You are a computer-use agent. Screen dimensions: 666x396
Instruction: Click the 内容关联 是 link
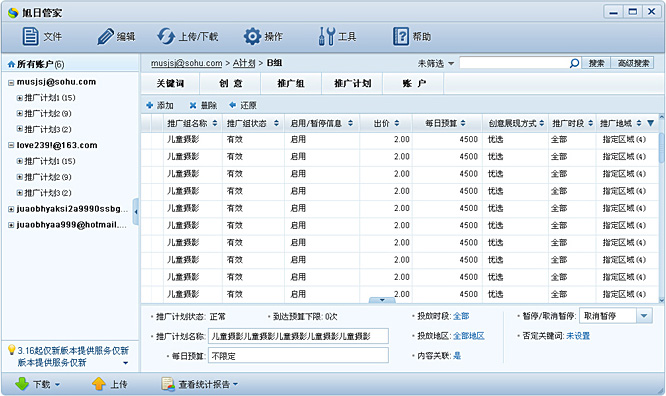(x=457, y=356)
